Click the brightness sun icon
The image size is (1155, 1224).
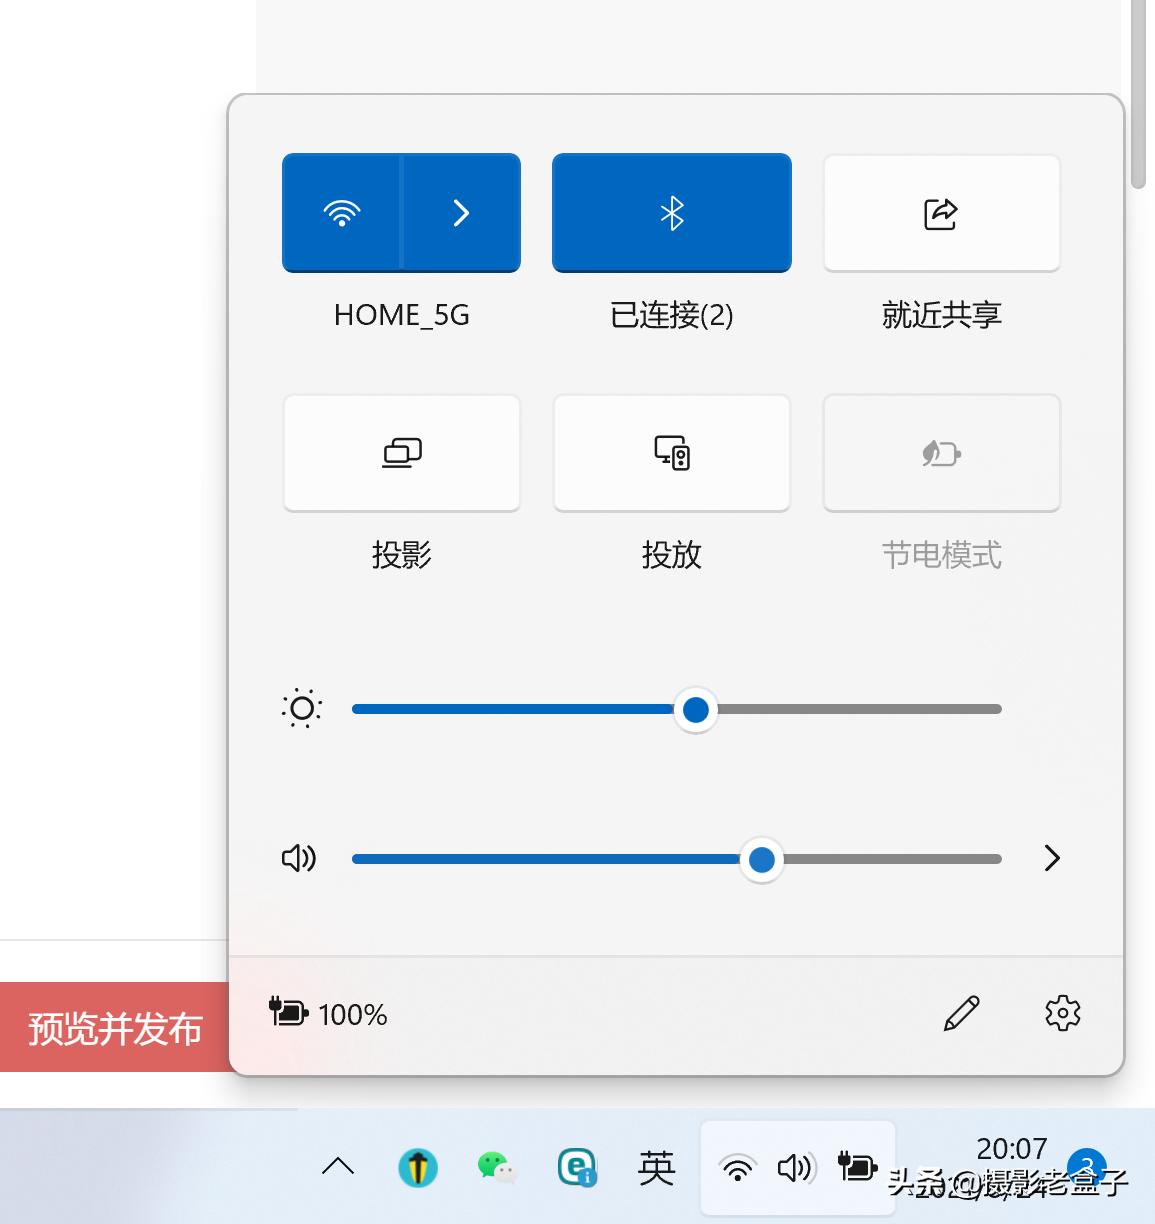point(300,709)
